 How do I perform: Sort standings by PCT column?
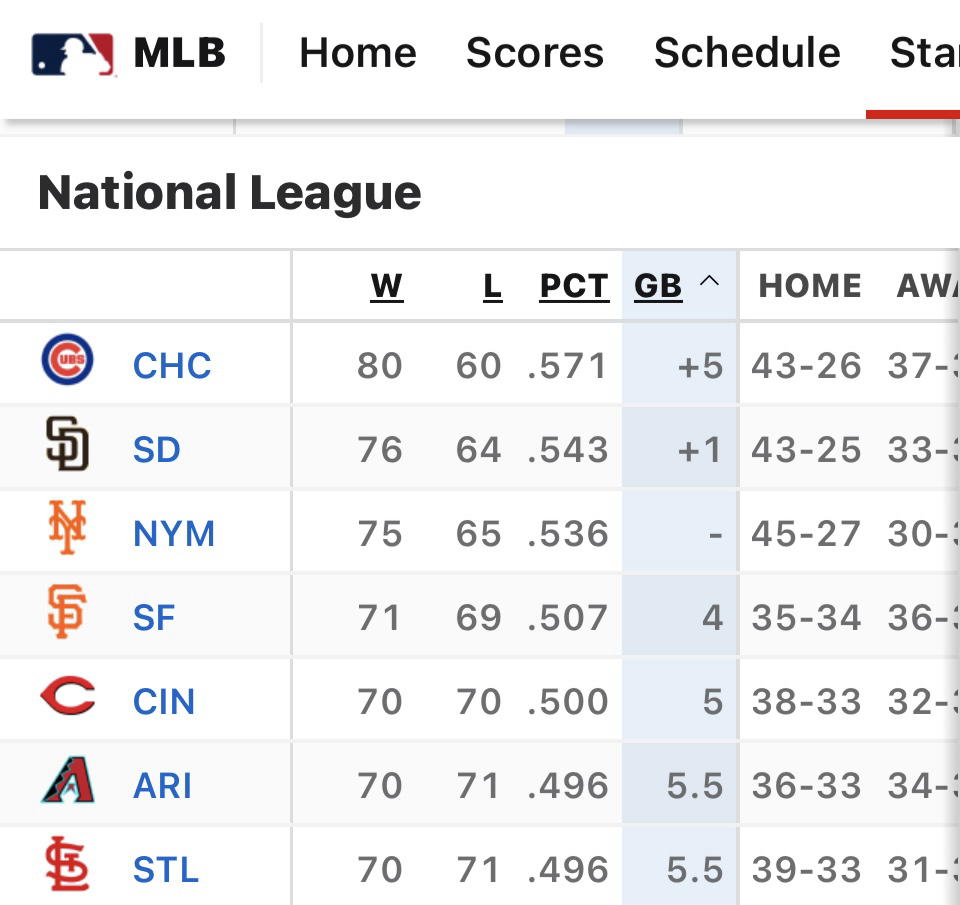574,287
